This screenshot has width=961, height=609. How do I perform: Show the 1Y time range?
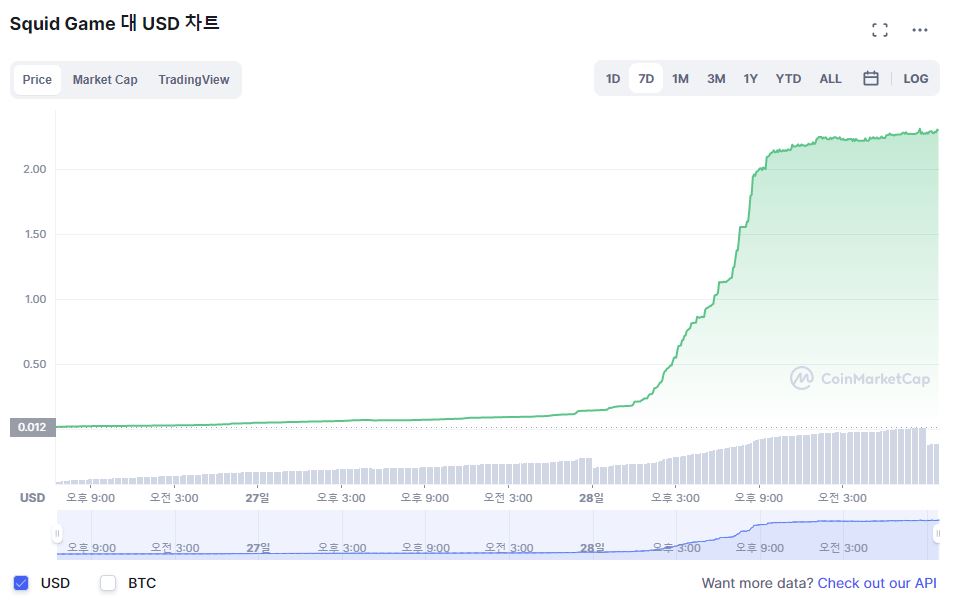(x=750, y=79)
